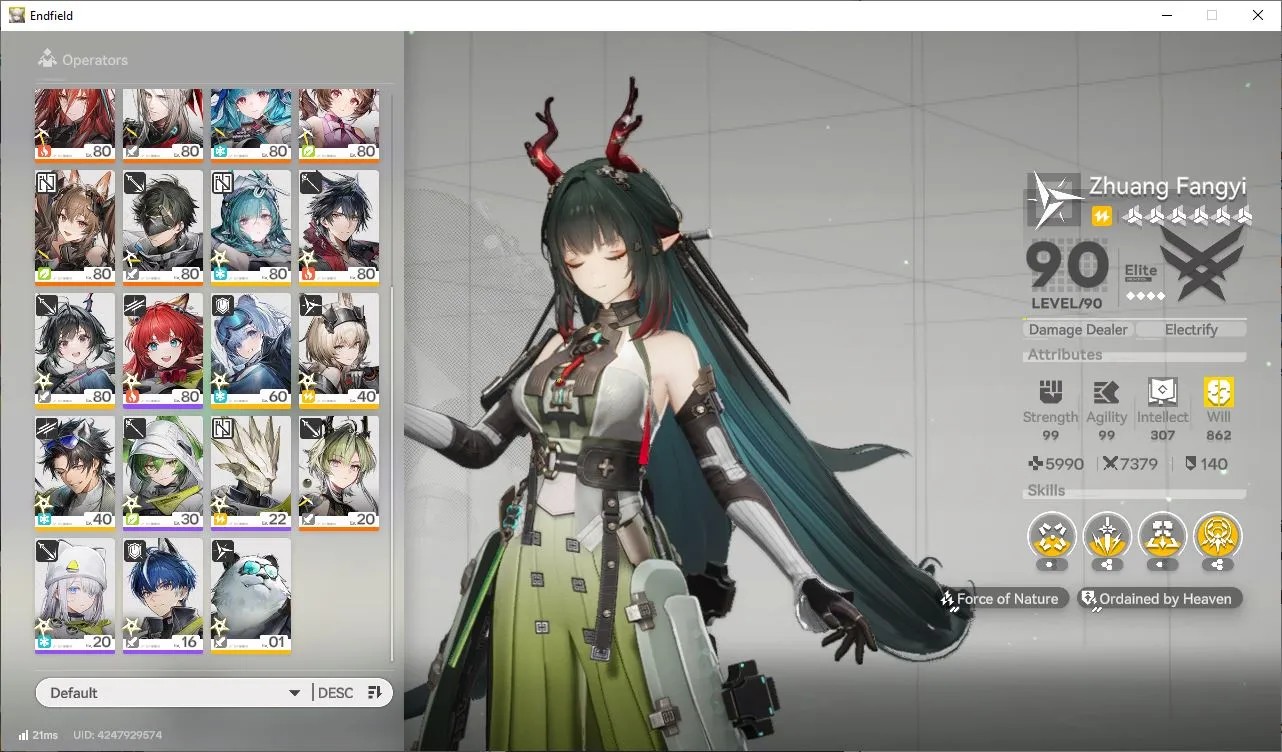Click the operator name Zhuang Fangyi
The image size is (1282, 752).
pos(1168,186)
